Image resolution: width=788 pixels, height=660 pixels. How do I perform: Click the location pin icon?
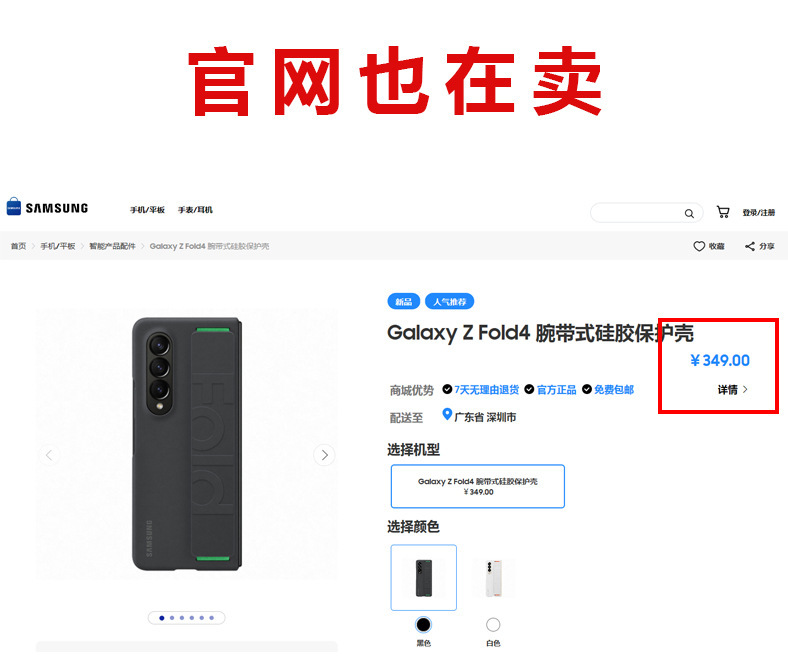(x=447, y=414)
